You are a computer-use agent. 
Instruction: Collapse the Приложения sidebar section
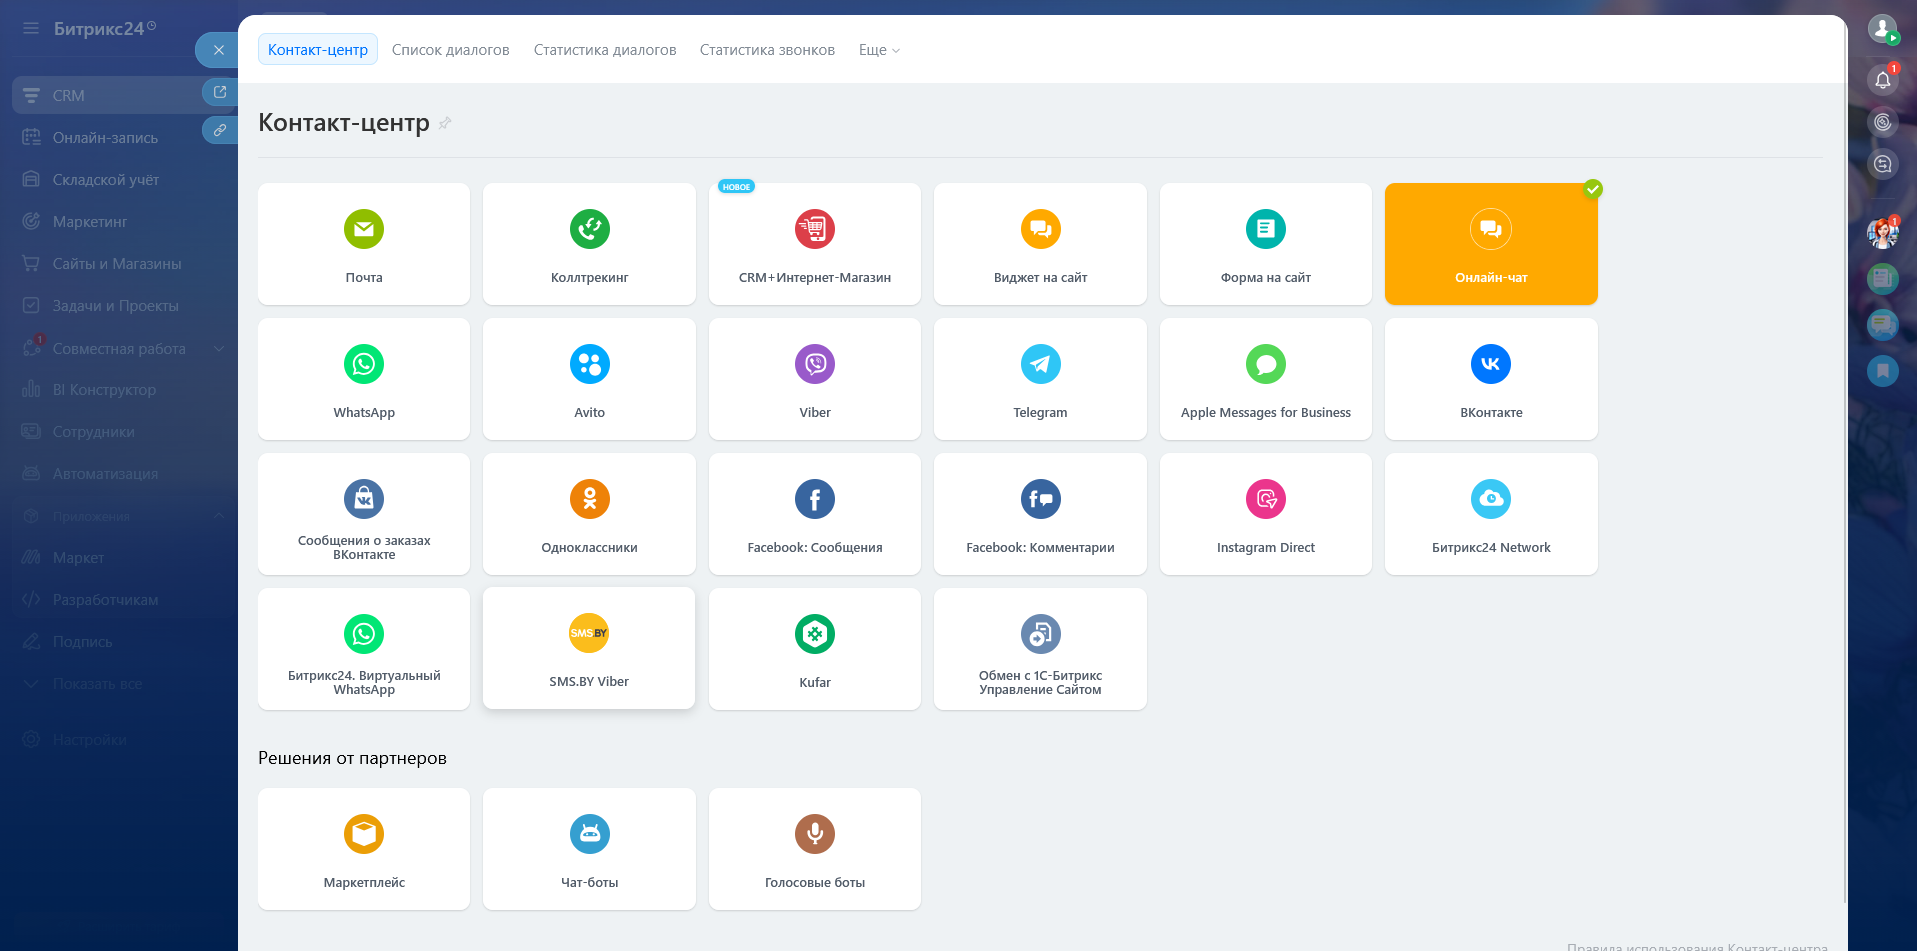coord(219,516)
